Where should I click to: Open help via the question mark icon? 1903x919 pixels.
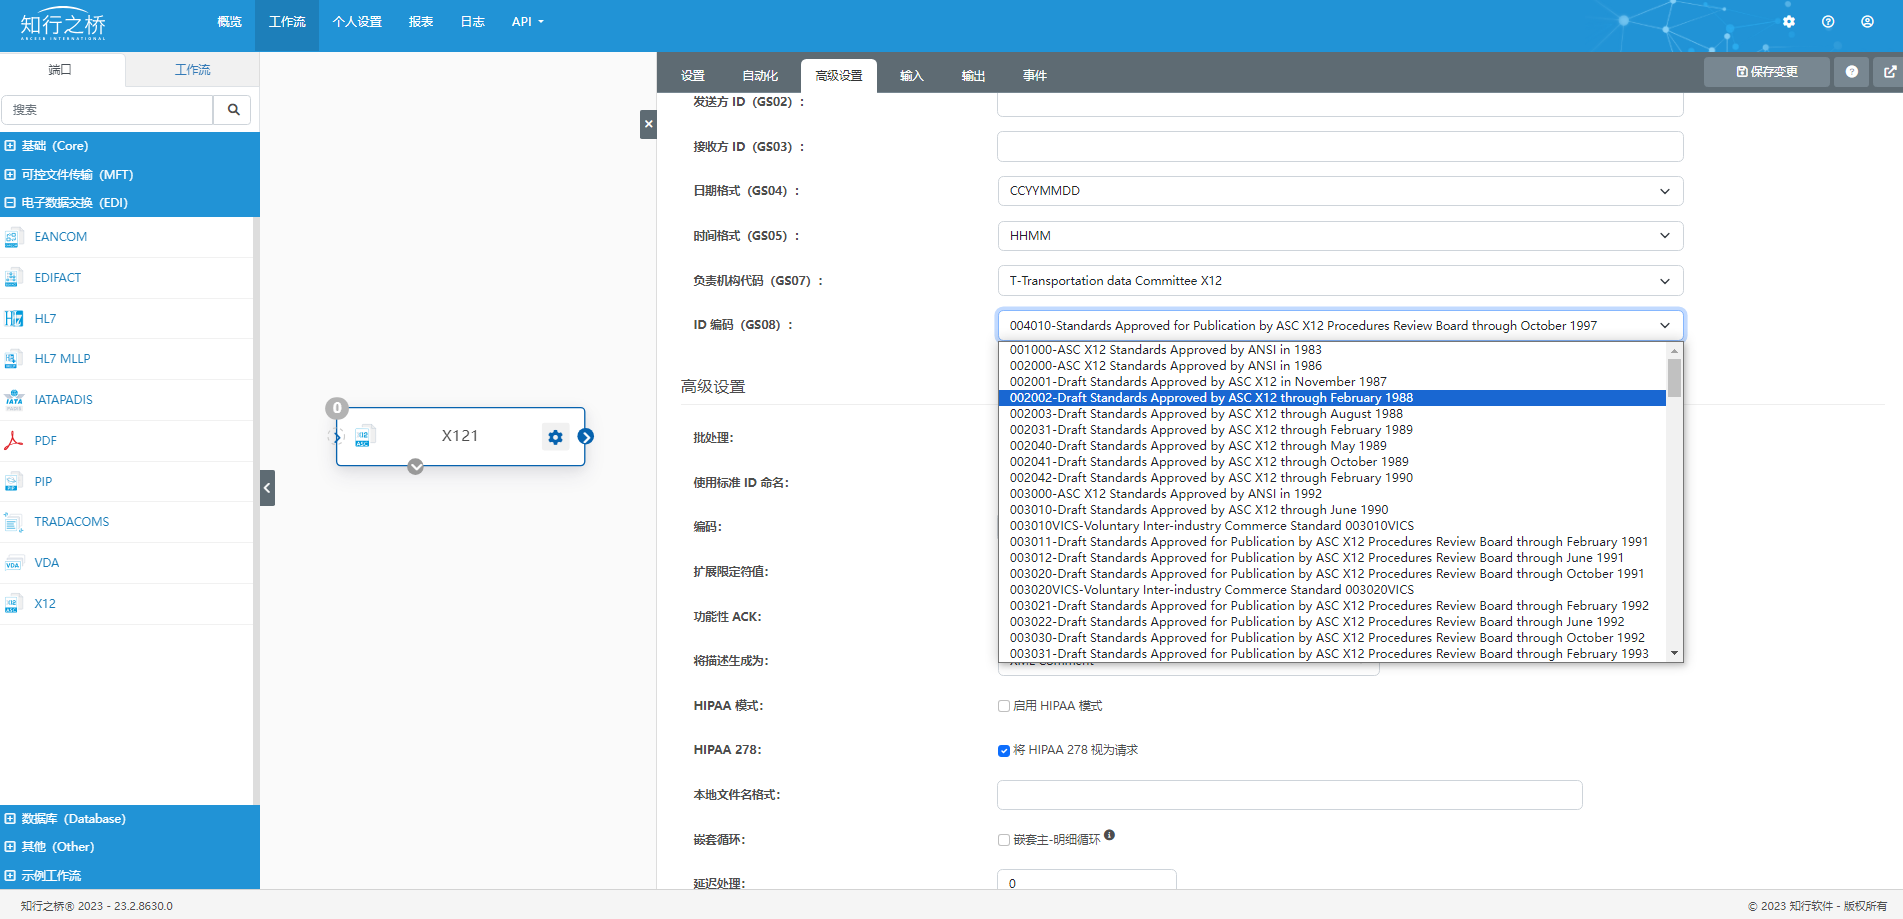click(x=1828, y=21)
